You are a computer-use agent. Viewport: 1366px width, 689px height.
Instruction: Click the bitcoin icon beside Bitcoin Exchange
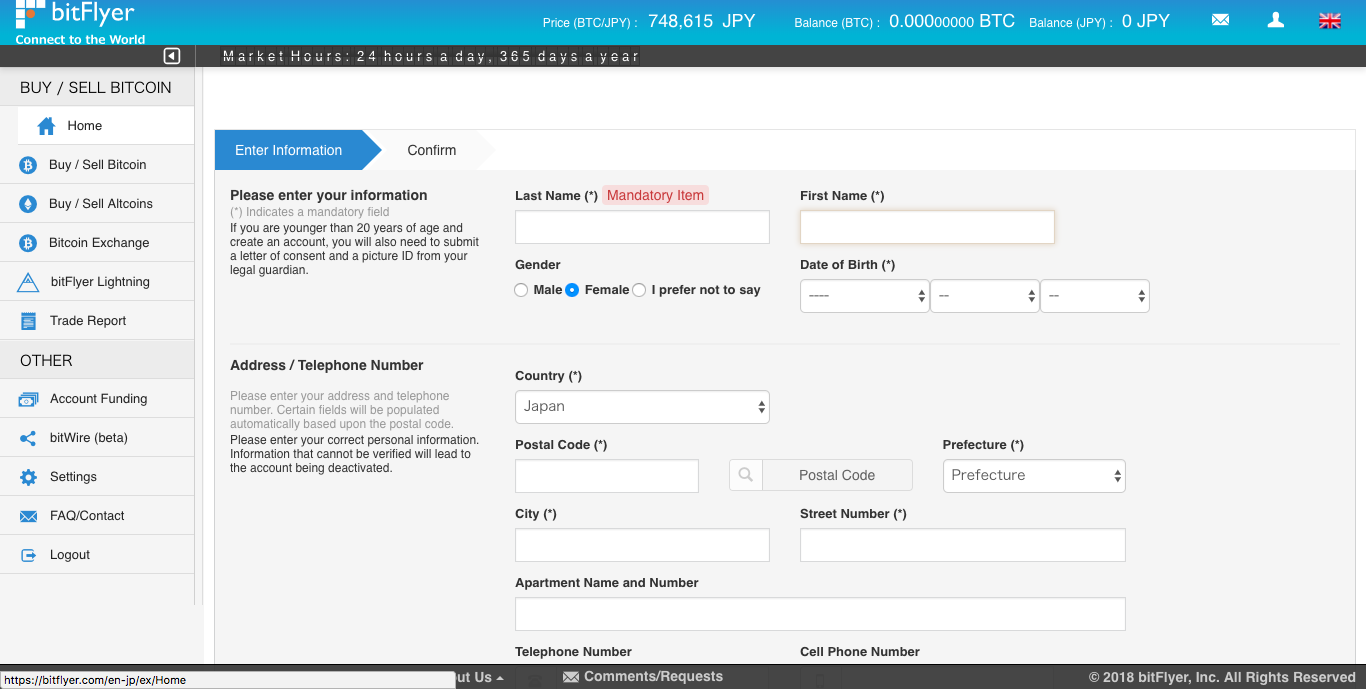[28, 243]
